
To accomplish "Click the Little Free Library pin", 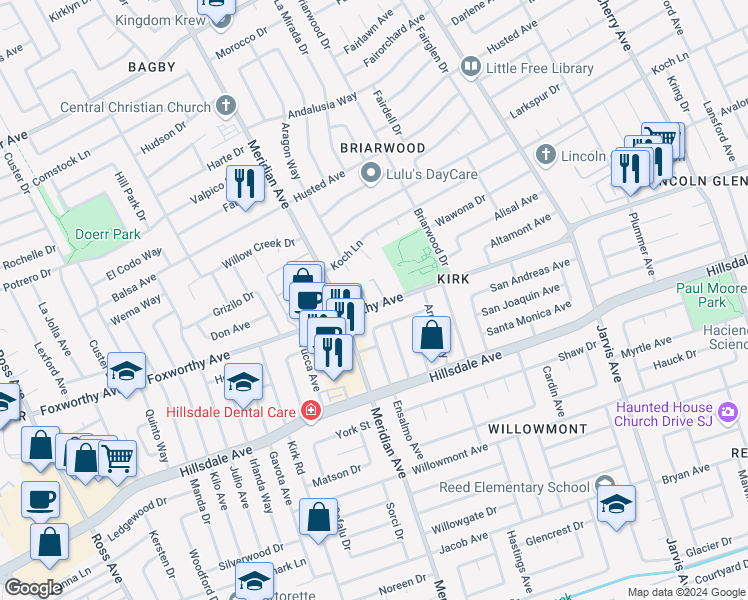I will [470, 67].
